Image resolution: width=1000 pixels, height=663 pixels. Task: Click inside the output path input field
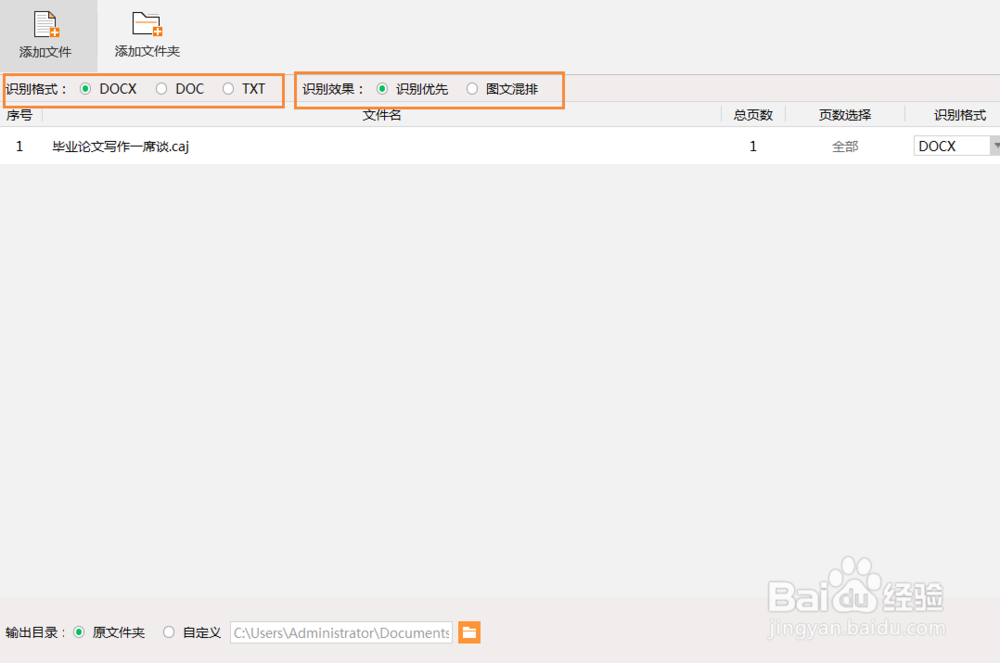coord(340,632)
